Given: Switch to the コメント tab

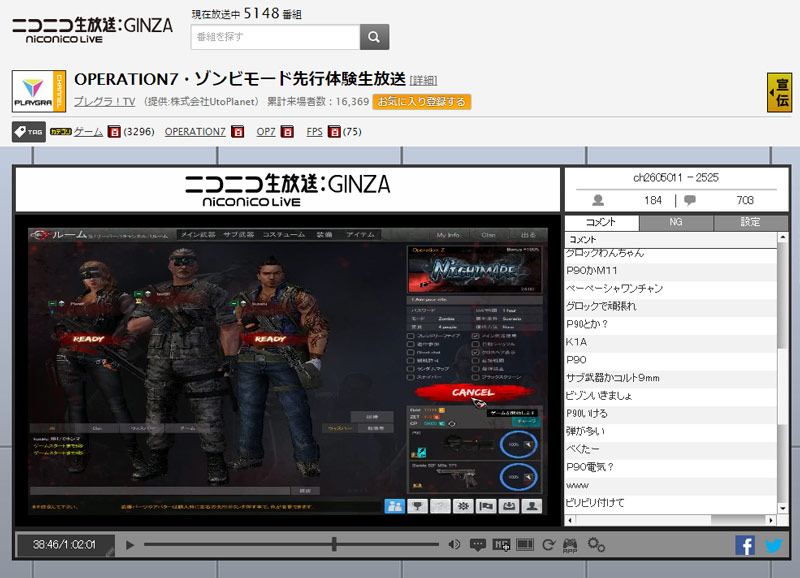Looking at the screenshot, I should [x=602, y=222].
